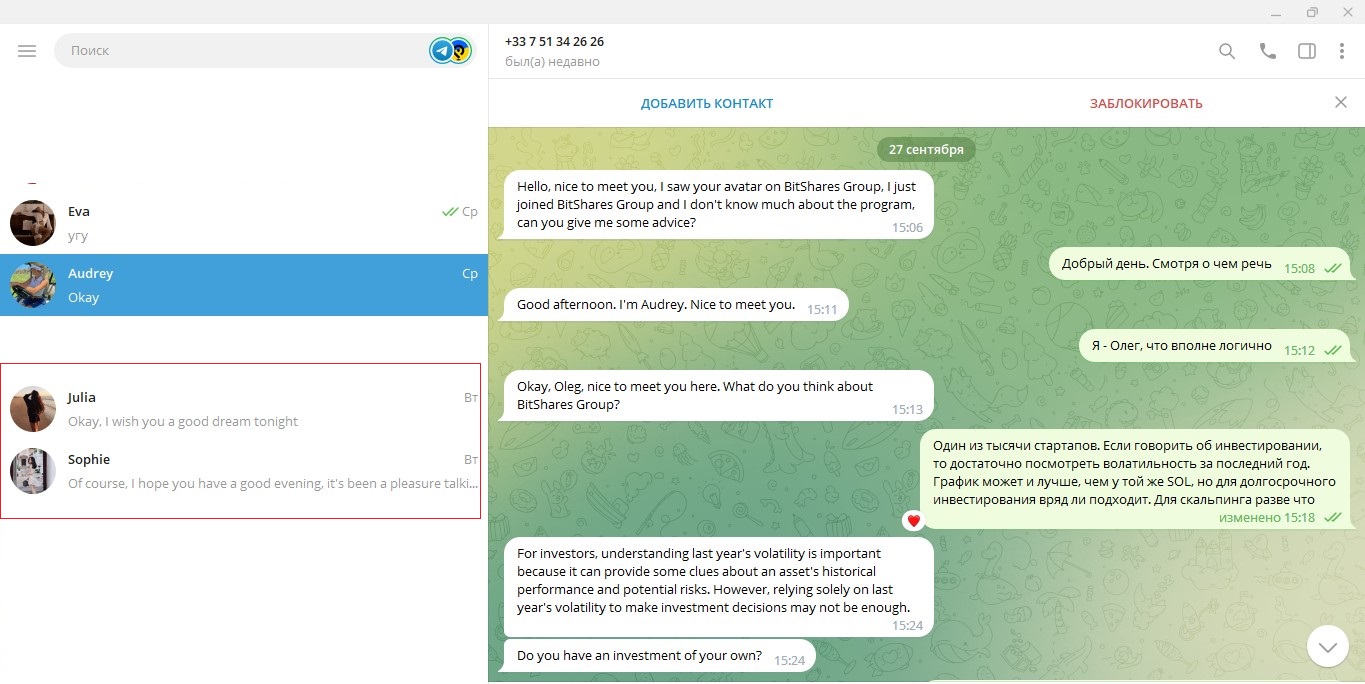This screenshot has width=1365, height=684.
Task: Click the 27 сентября date badge
Action: 926,150
